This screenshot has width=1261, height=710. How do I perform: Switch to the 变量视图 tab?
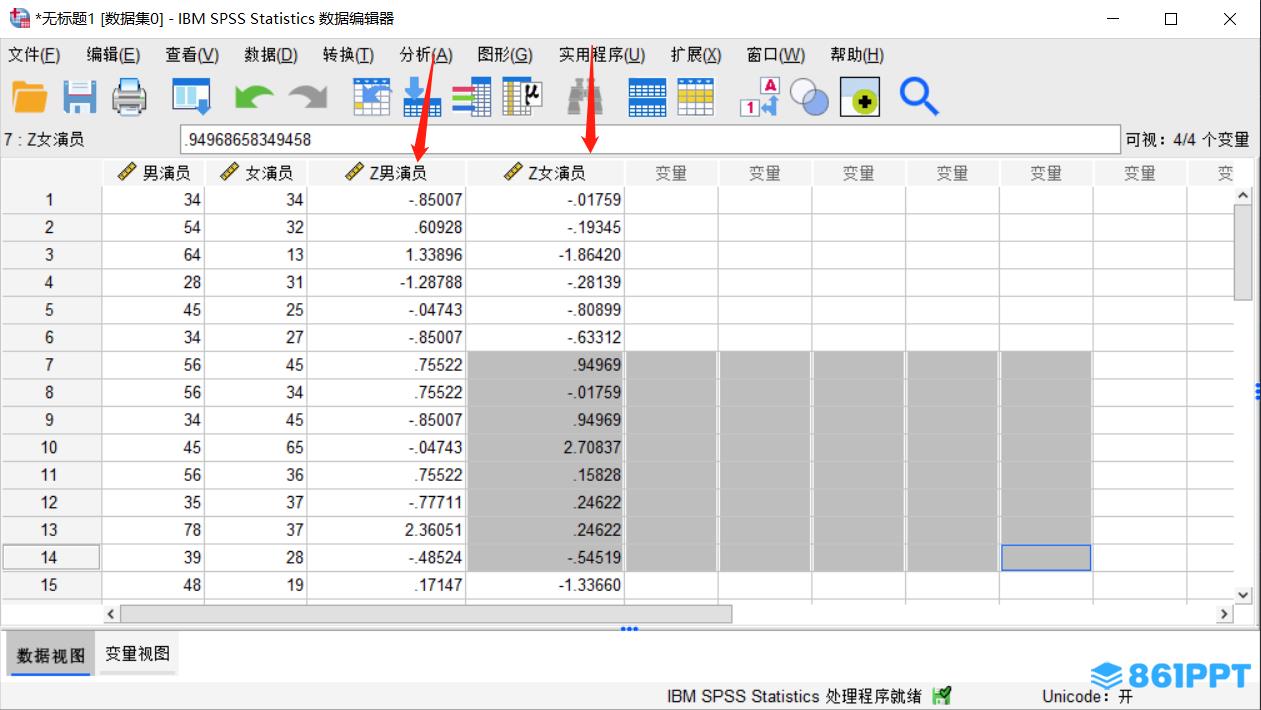point(138,655)
